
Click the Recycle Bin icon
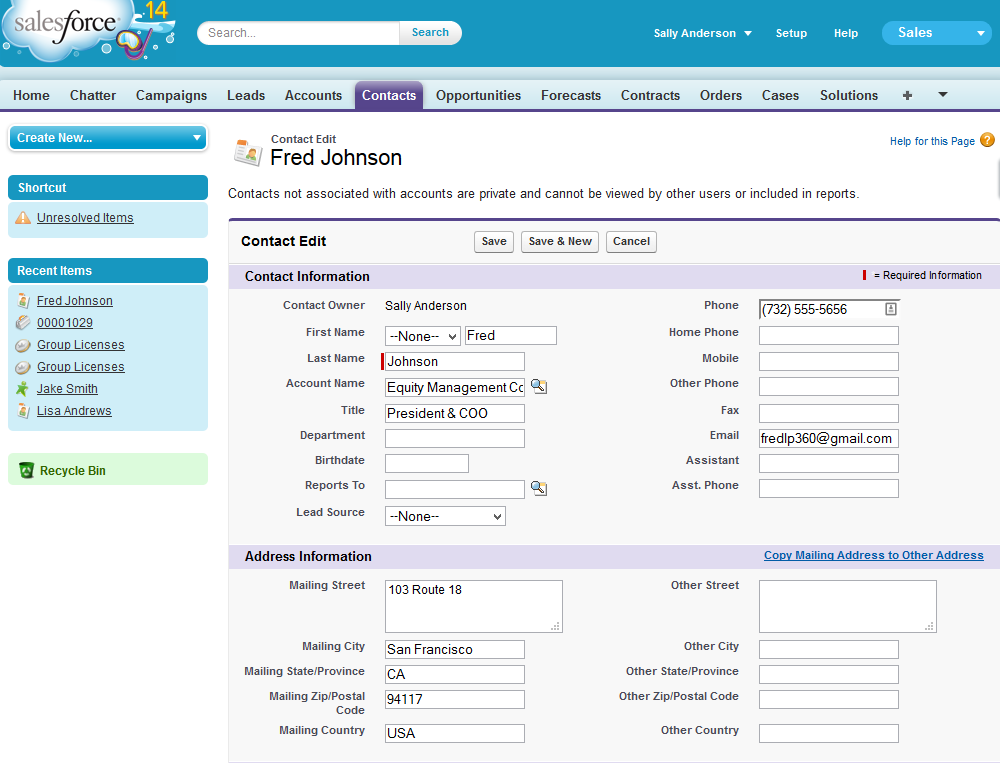pyautogui.click(x=26, y=470)
